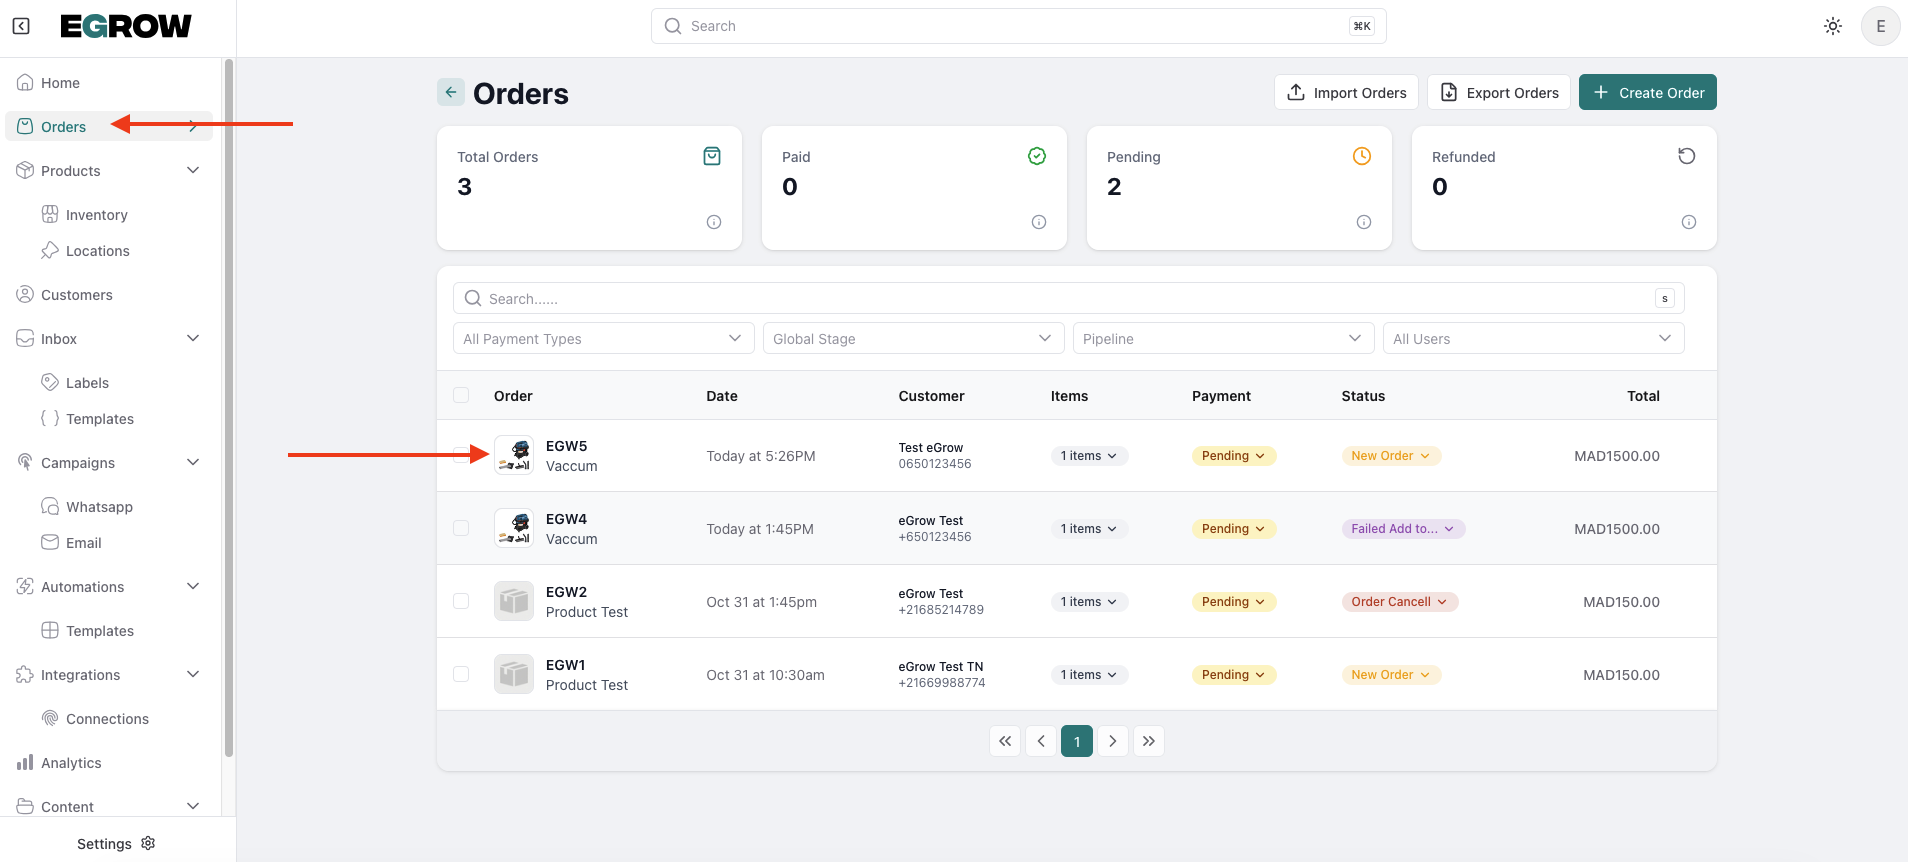Viewport: 1908px width, 862px height.
Task: Click the info icon in Total Orders card
Action: [x=713, y=222]
